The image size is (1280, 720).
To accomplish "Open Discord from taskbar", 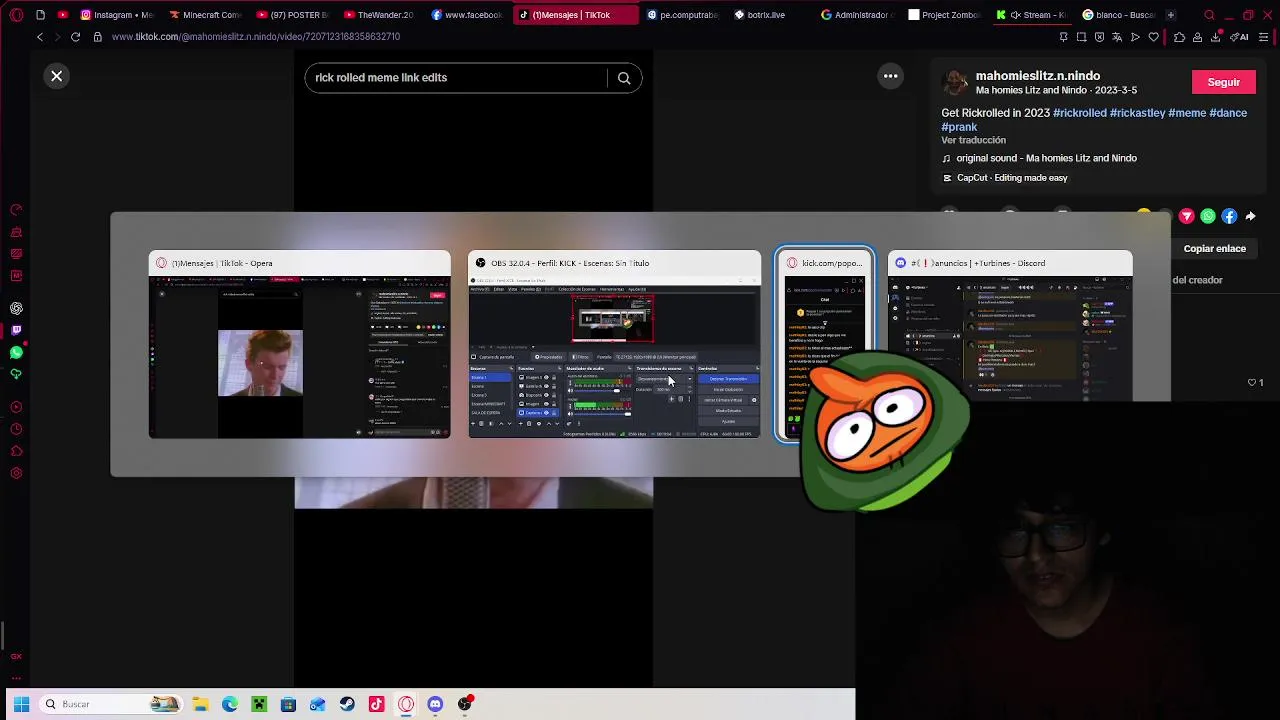I will (435, 704).
